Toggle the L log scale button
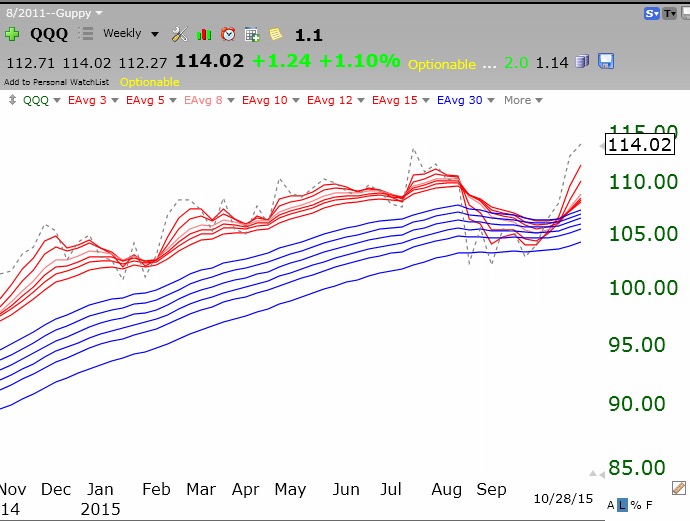Image resolution: width=690 pixels, height=521 pixels. tap(622, 505)
